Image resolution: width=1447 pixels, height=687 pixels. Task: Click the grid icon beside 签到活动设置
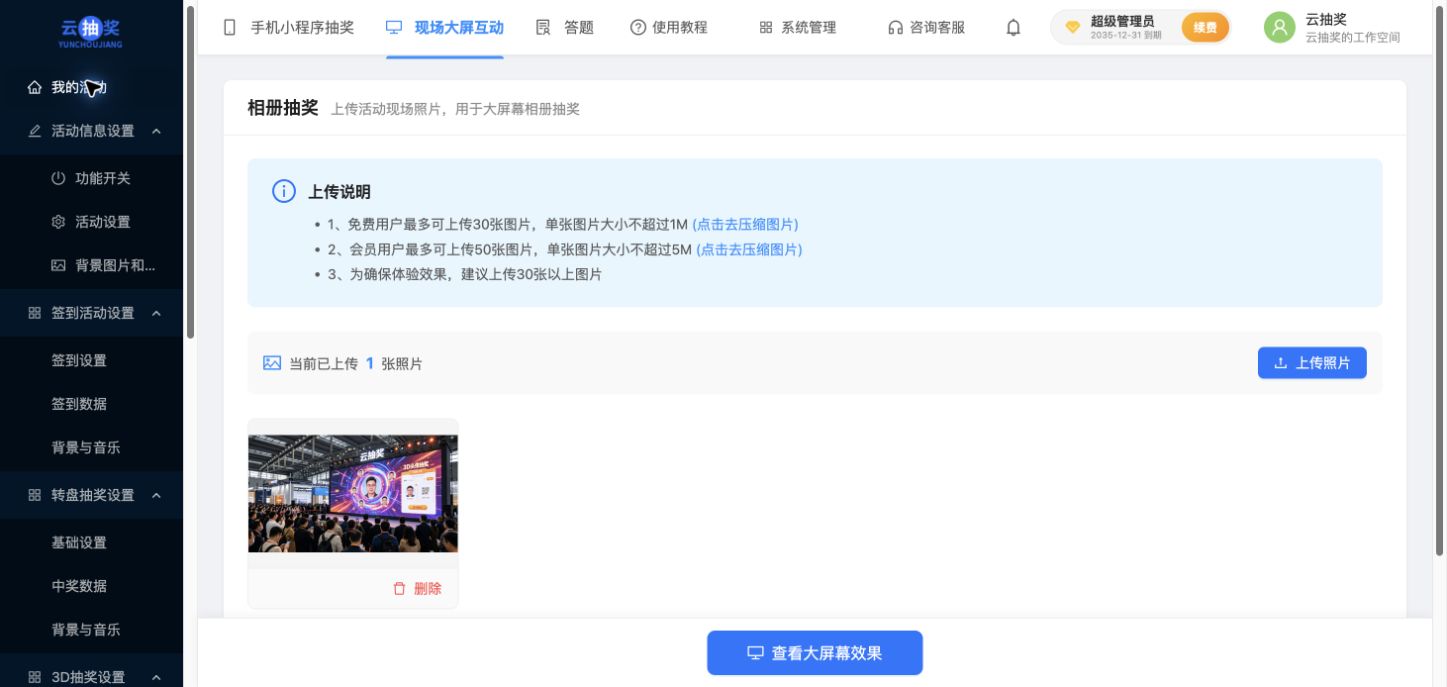click(35, 313)
